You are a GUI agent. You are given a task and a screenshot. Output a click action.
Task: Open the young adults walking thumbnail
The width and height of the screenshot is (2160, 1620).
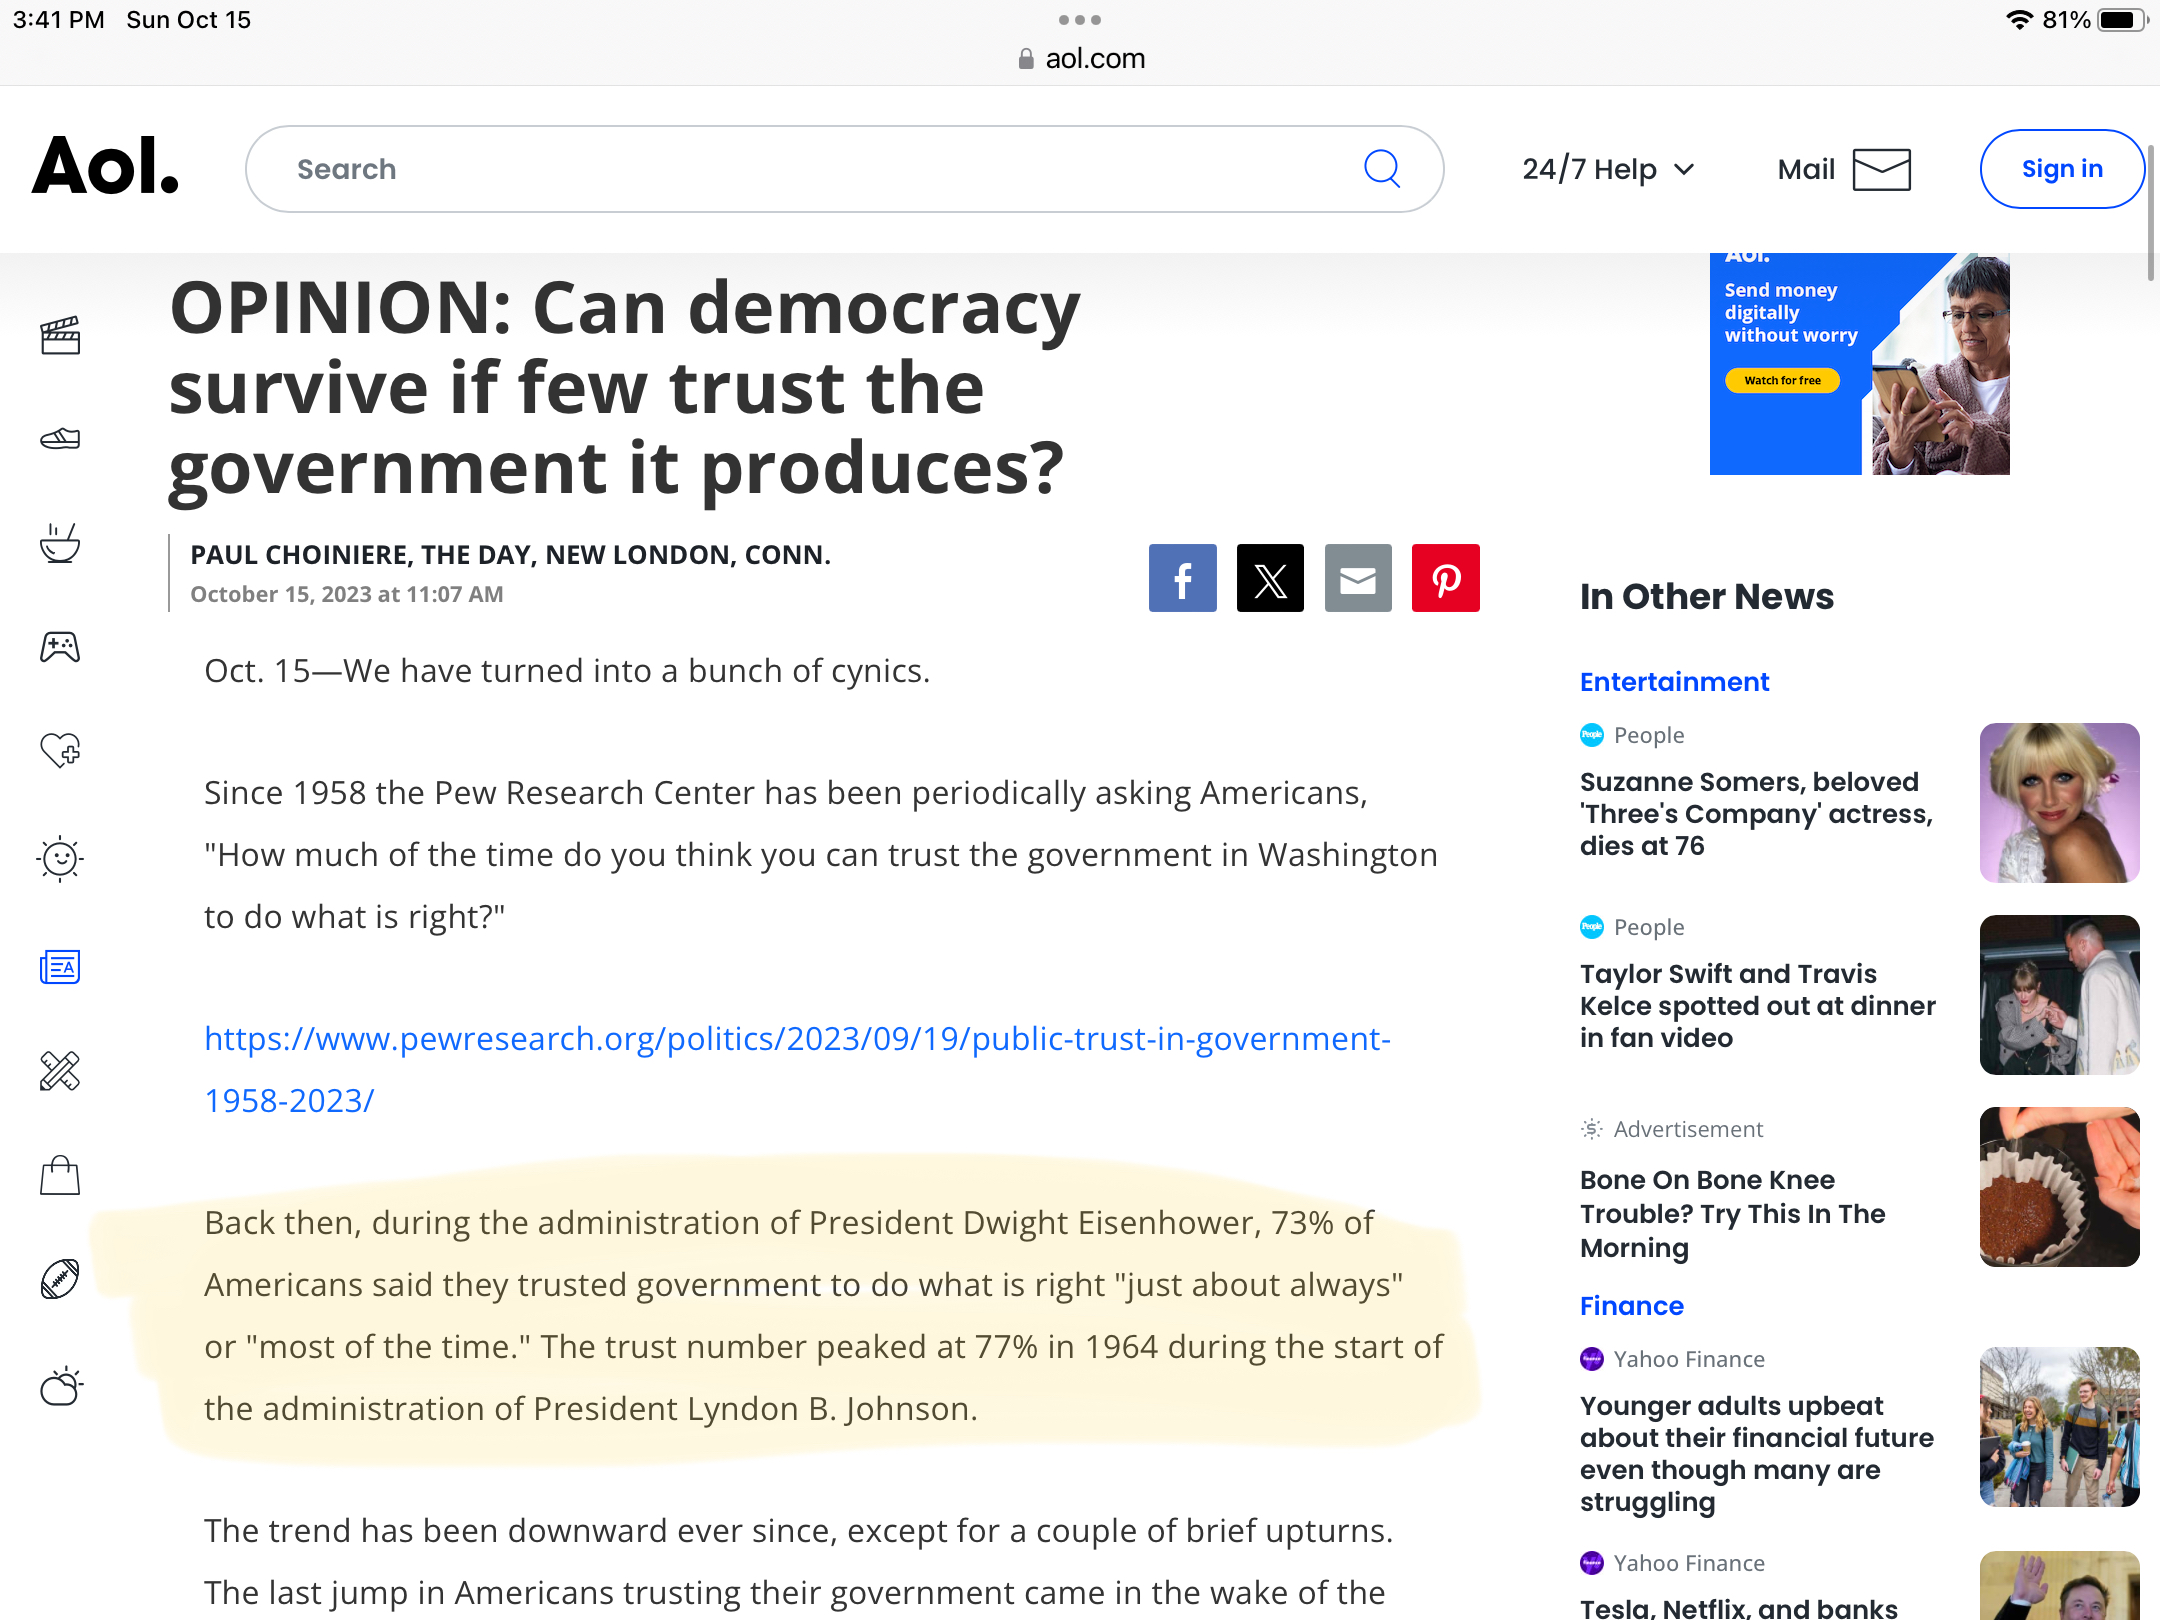(2060, 1427)
